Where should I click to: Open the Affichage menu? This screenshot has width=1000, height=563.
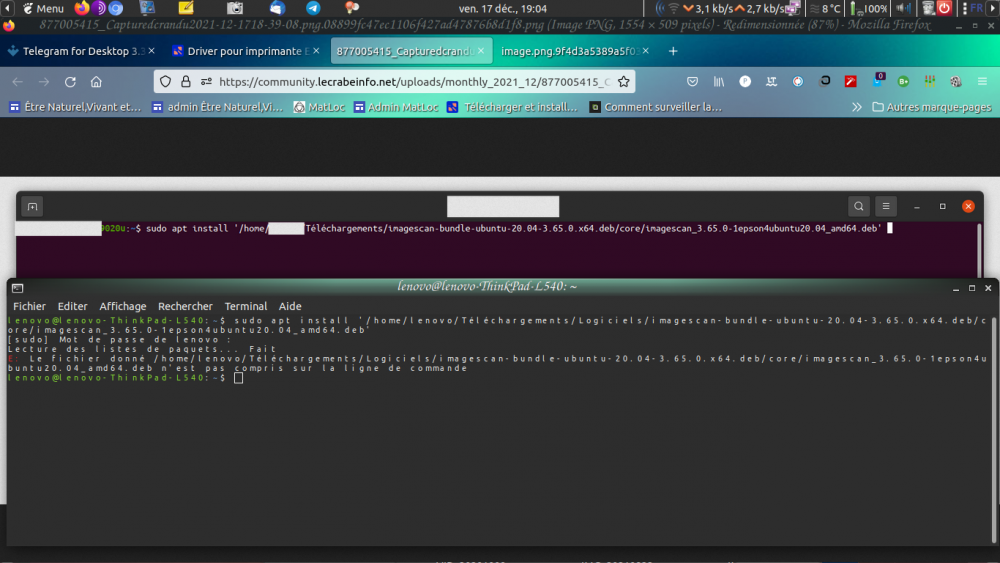(122, 306)
